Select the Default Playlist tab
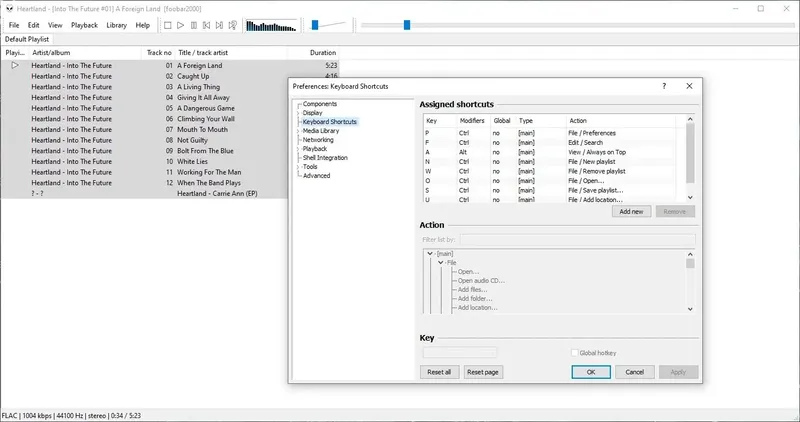Viewport: 800px width, 422px height. pos(27,39)
